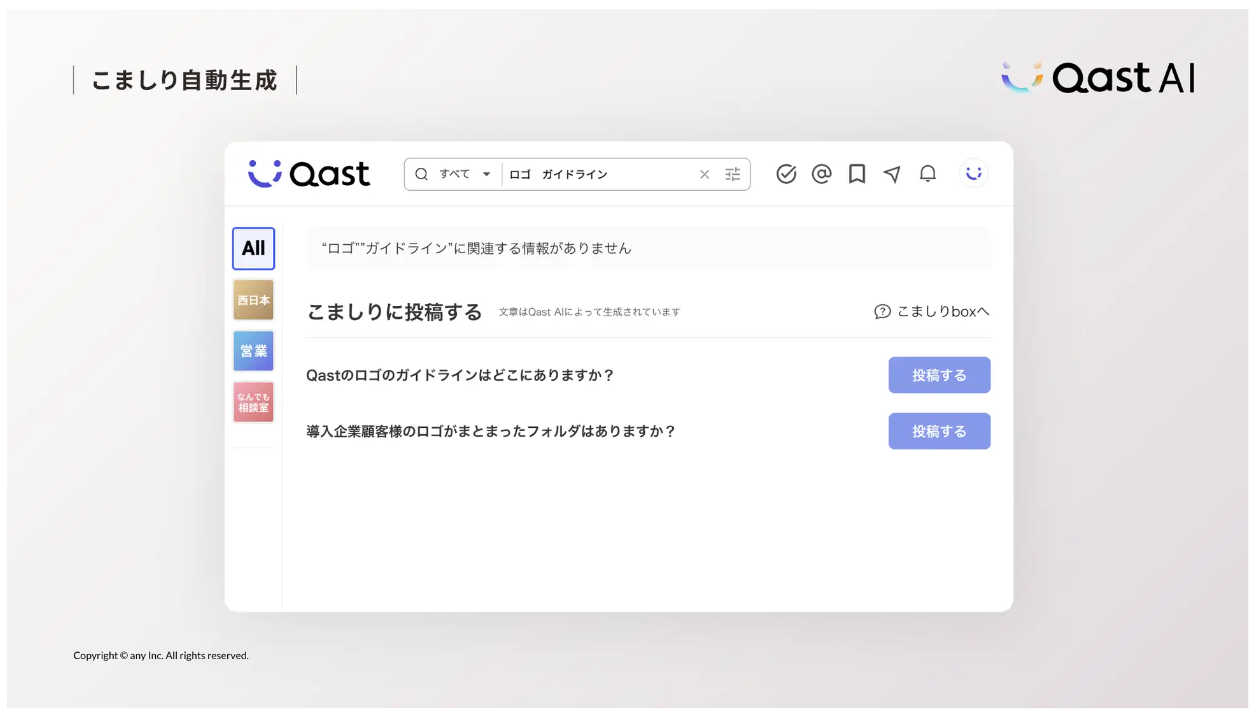The width and height of the screenshot is (1256, 717).
Task: Post the Qast logo guideline question
Action: point(939,375)
